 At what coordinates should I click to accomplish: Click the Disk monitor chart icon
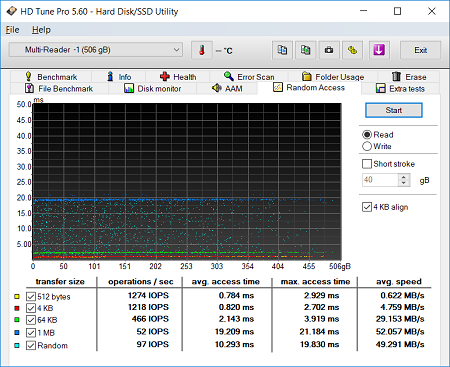pyautogui.click(x=129, y=89)
